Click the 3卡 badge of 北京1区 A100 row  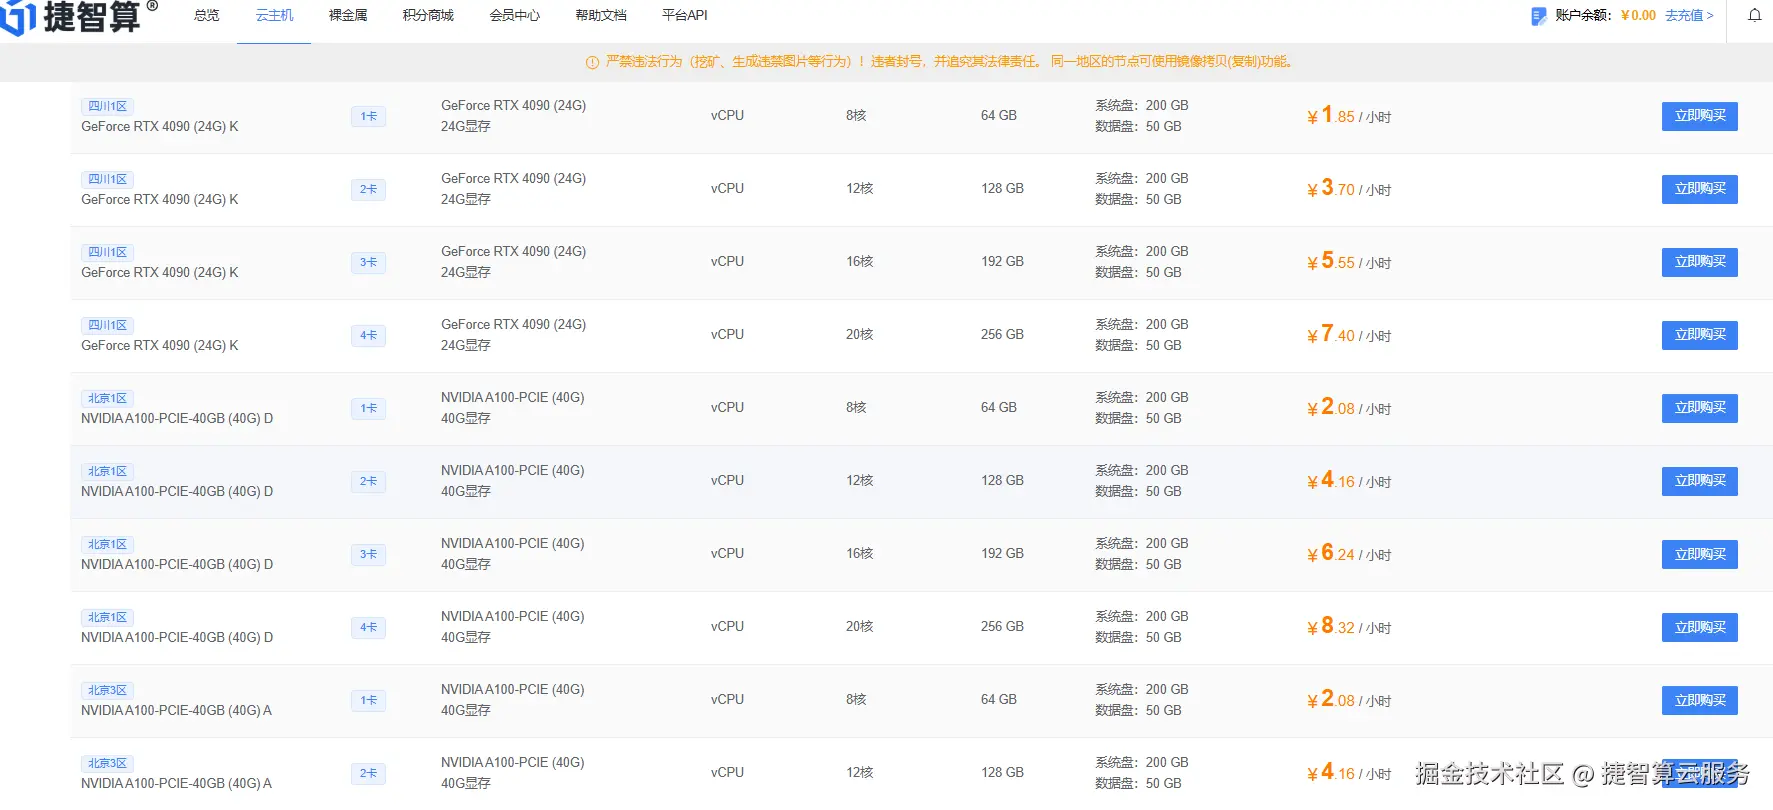368,554
